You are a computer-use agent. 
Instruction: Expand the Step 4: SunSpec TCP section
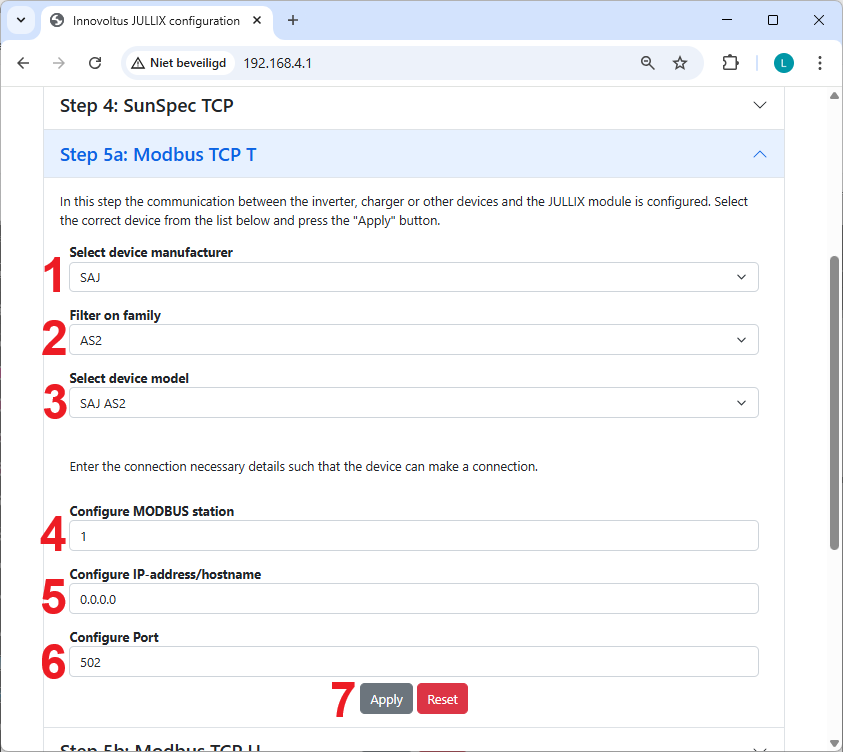click(413, 105)
